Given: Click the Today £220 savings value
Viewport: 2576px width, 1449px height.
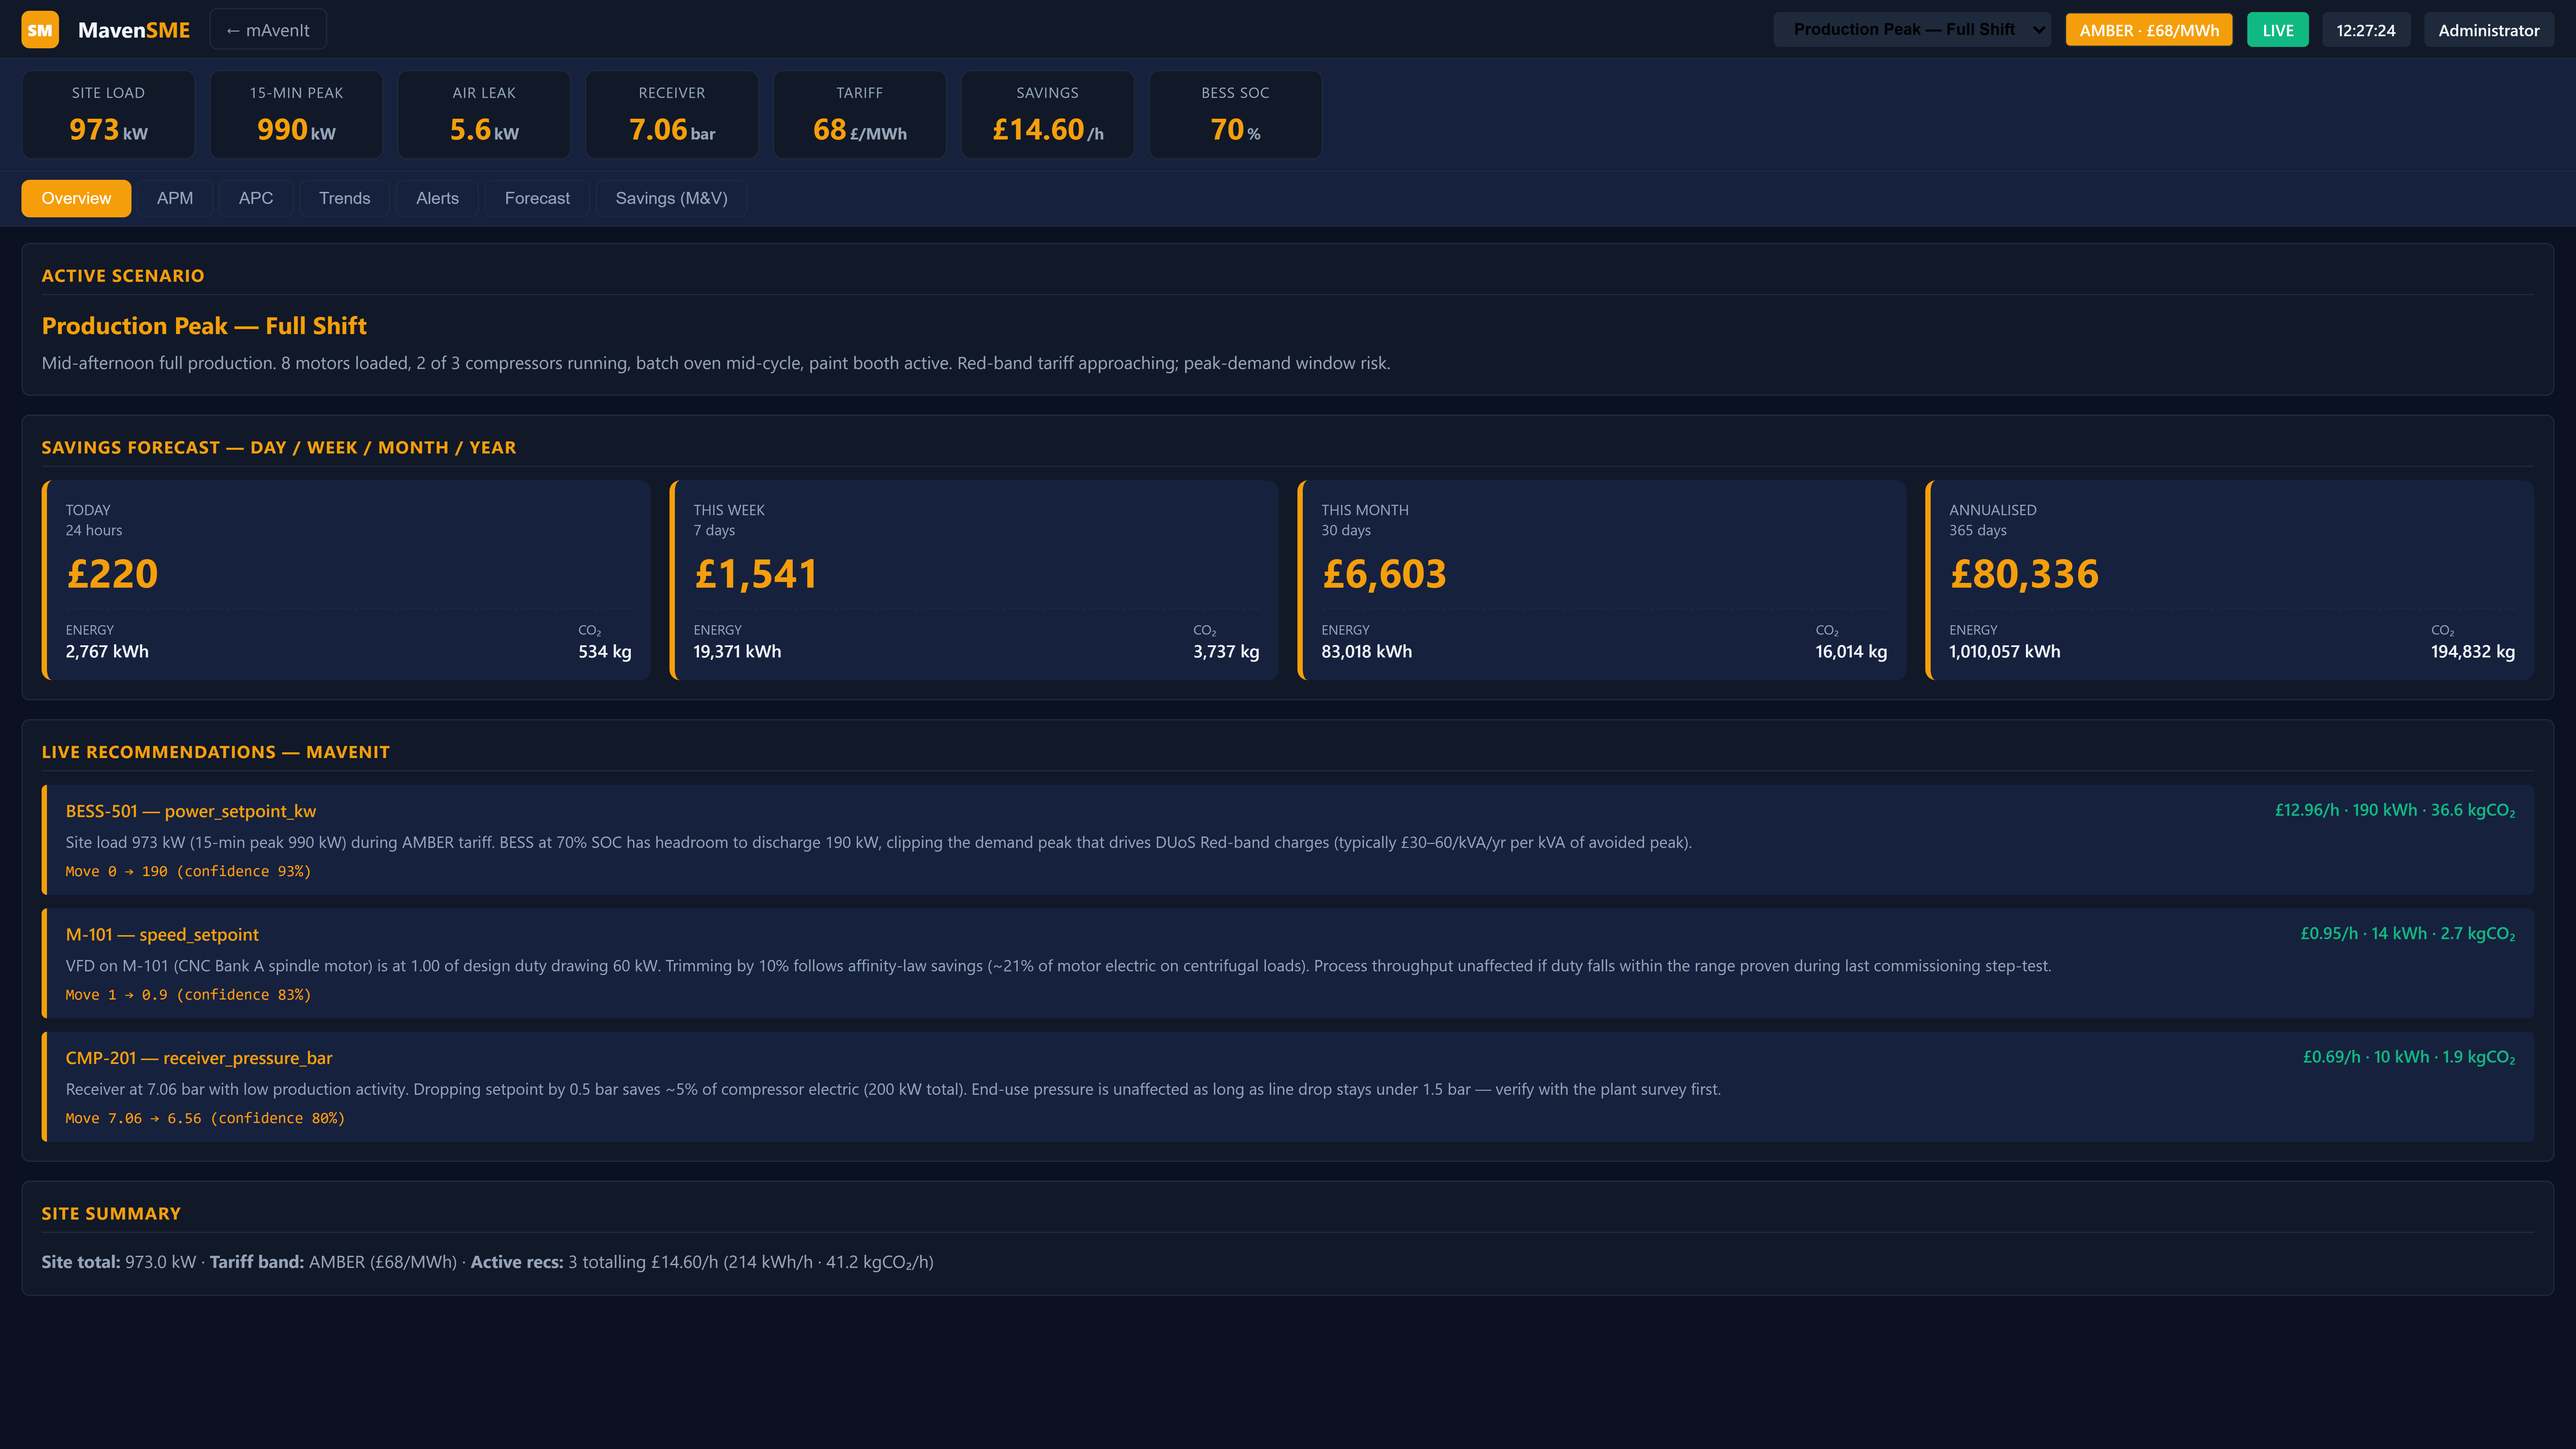Looking at the screenshot, I should click(112, 574).
